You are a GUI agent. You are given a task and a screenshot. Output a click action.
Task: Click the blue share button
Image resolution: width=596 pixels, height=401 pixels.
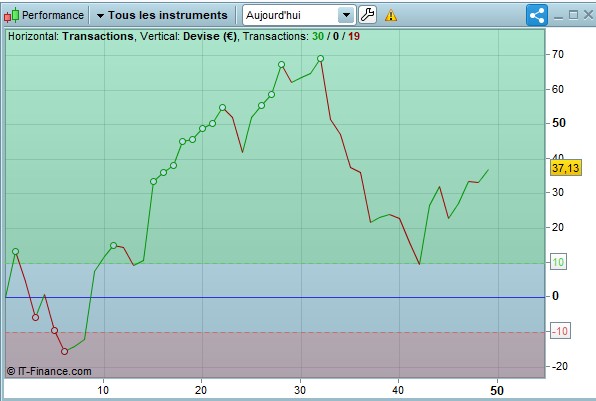537,15
